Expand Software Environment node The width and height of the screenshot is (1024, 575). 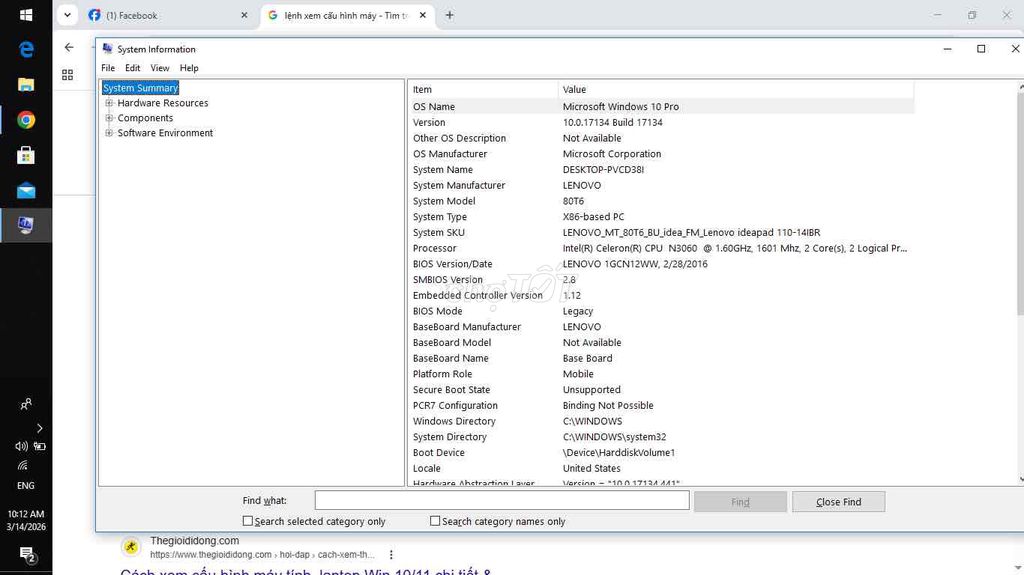(109, 133)
